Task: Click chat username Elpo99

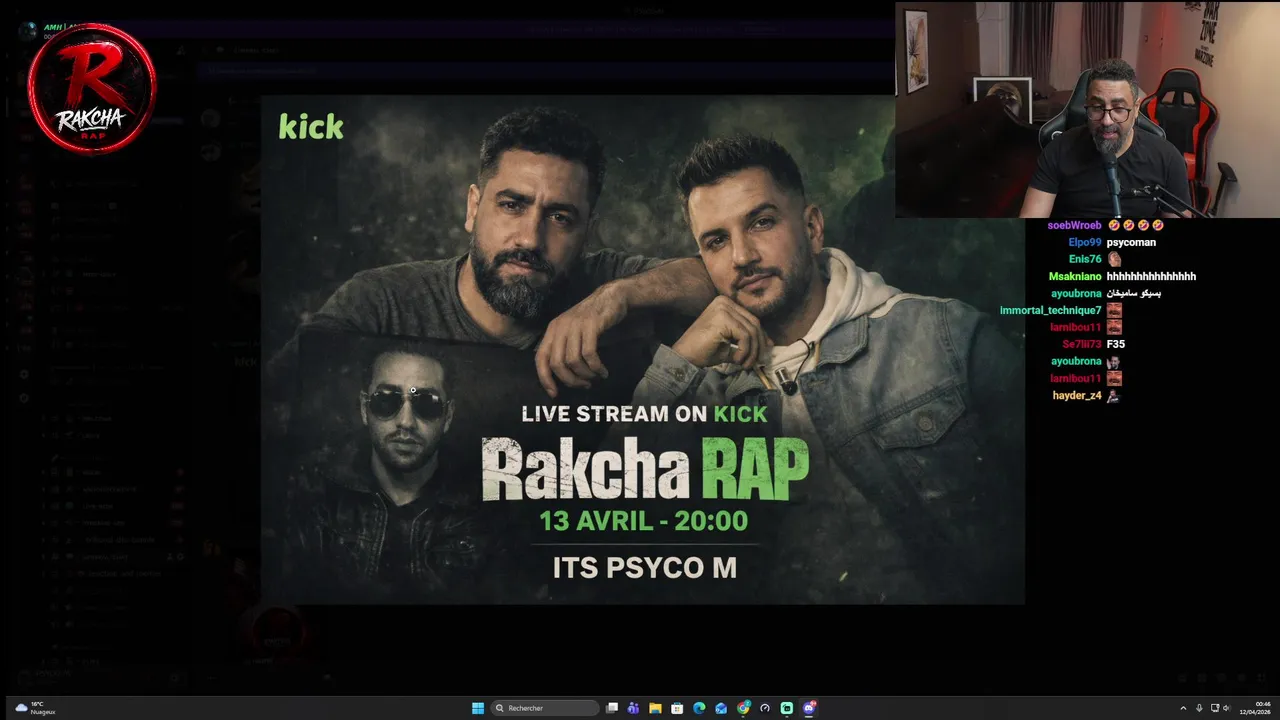Action: pos(1085,243)
